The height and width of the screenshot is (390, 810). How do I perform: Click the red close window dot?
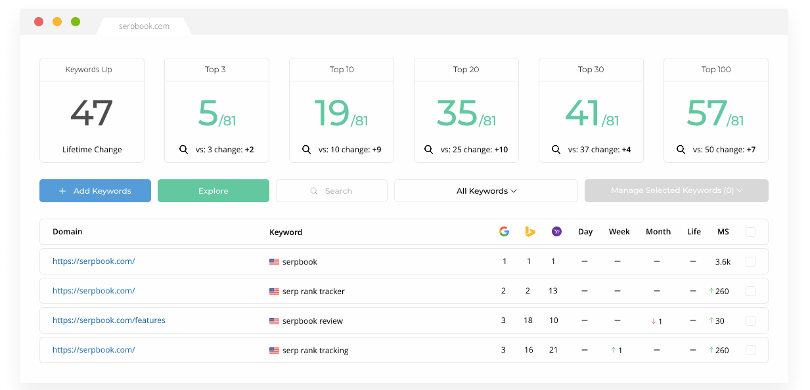point(38,22)
